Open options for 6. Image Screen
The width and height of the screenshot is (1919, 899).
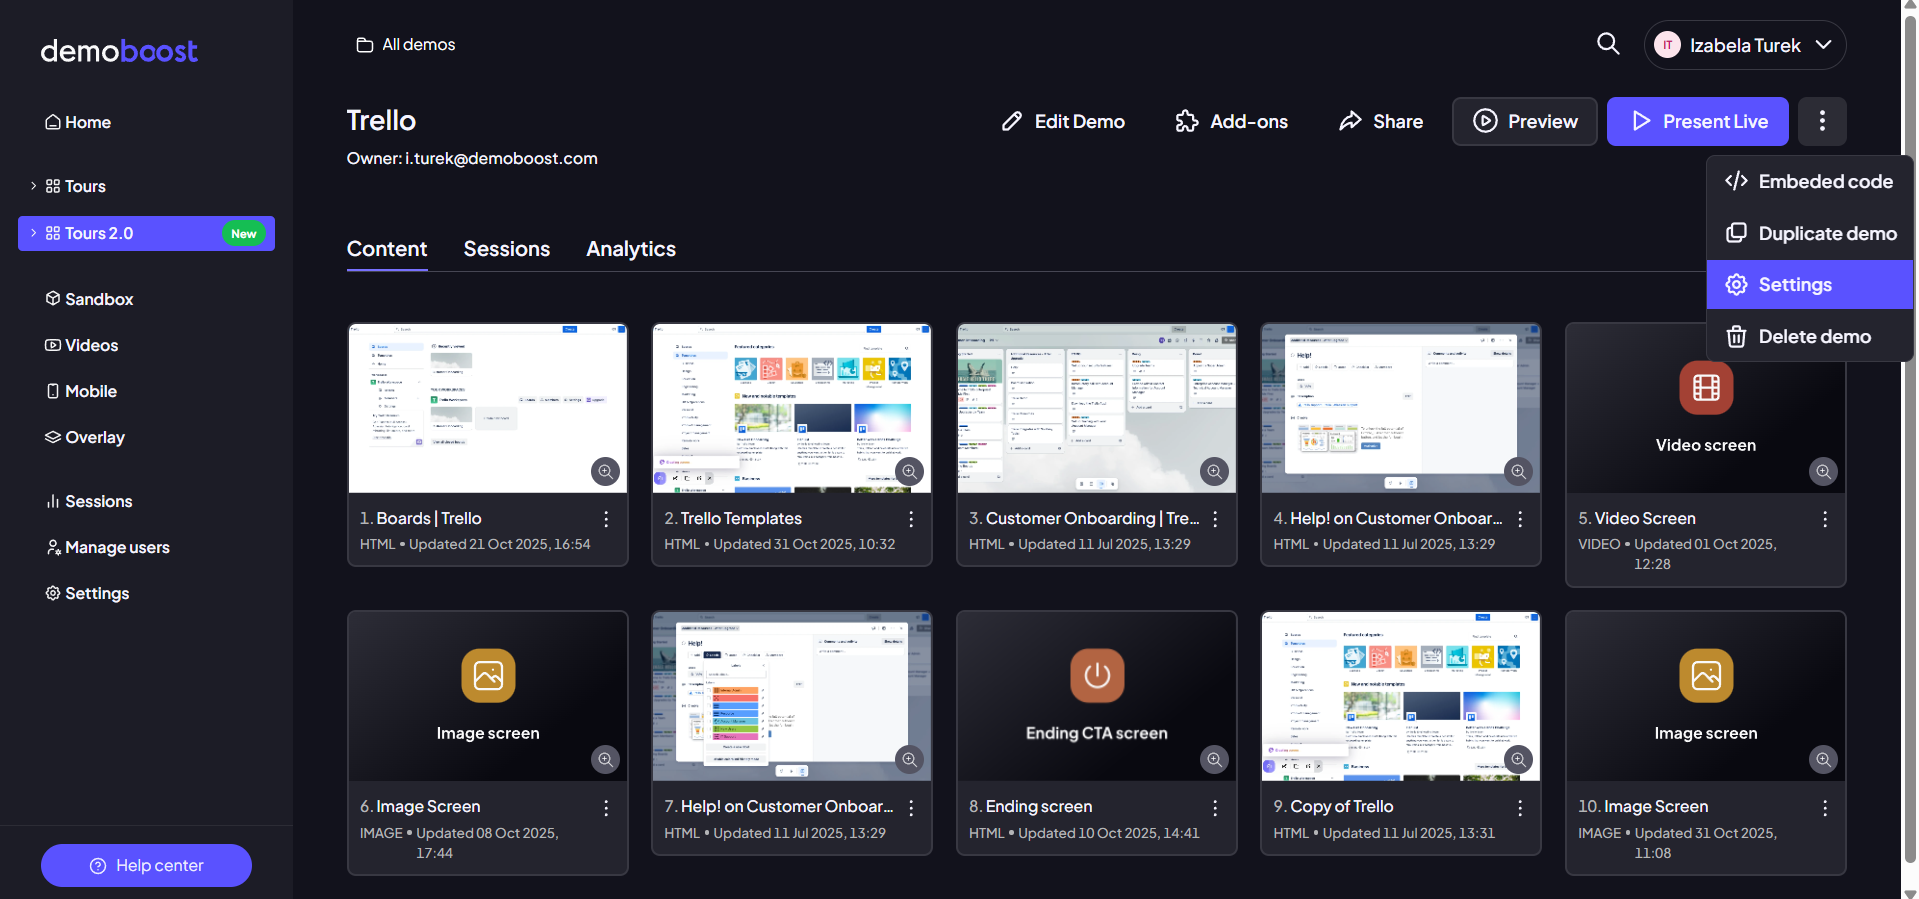click(606, 807)
